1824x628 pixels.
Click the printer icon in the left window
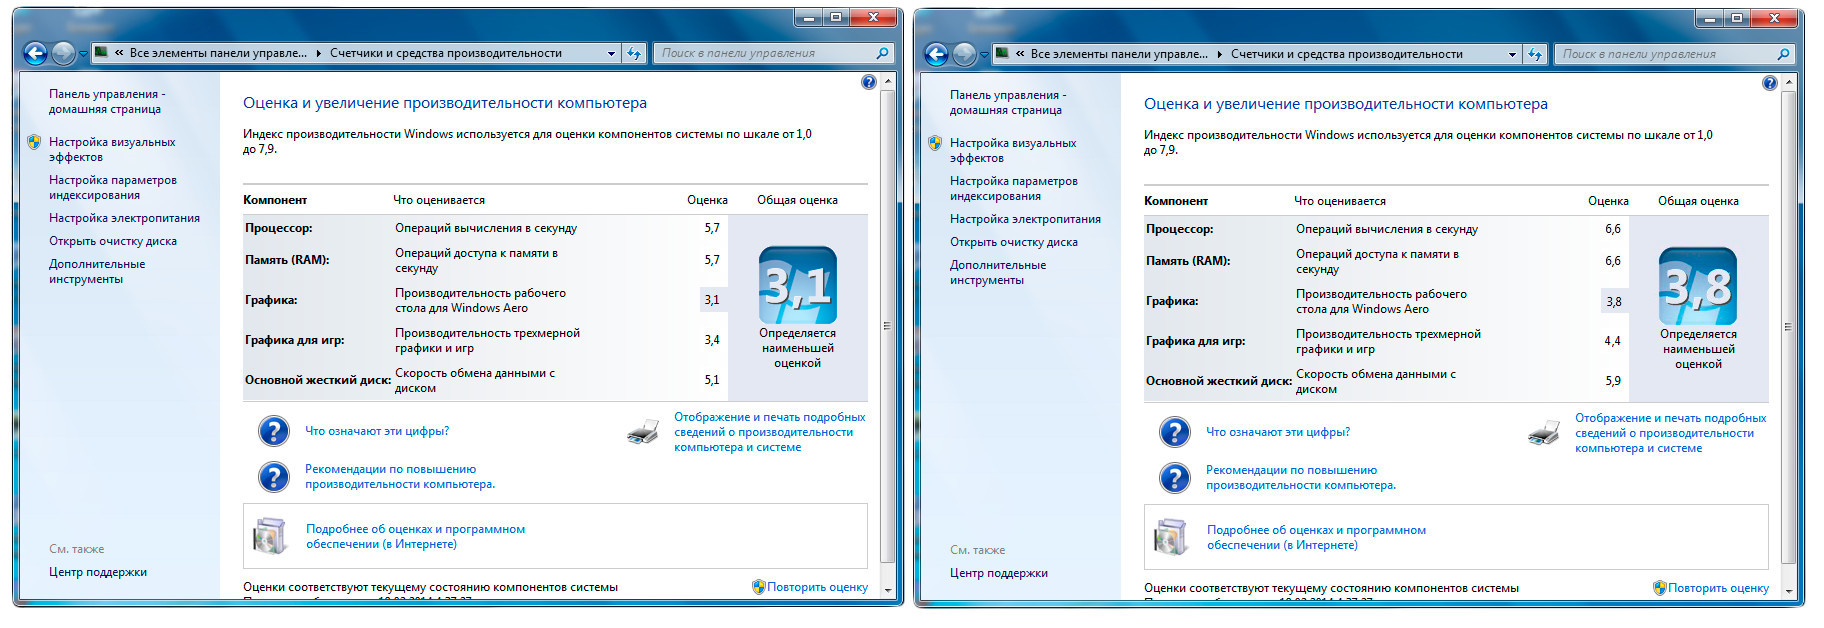(x=643, y=432)
